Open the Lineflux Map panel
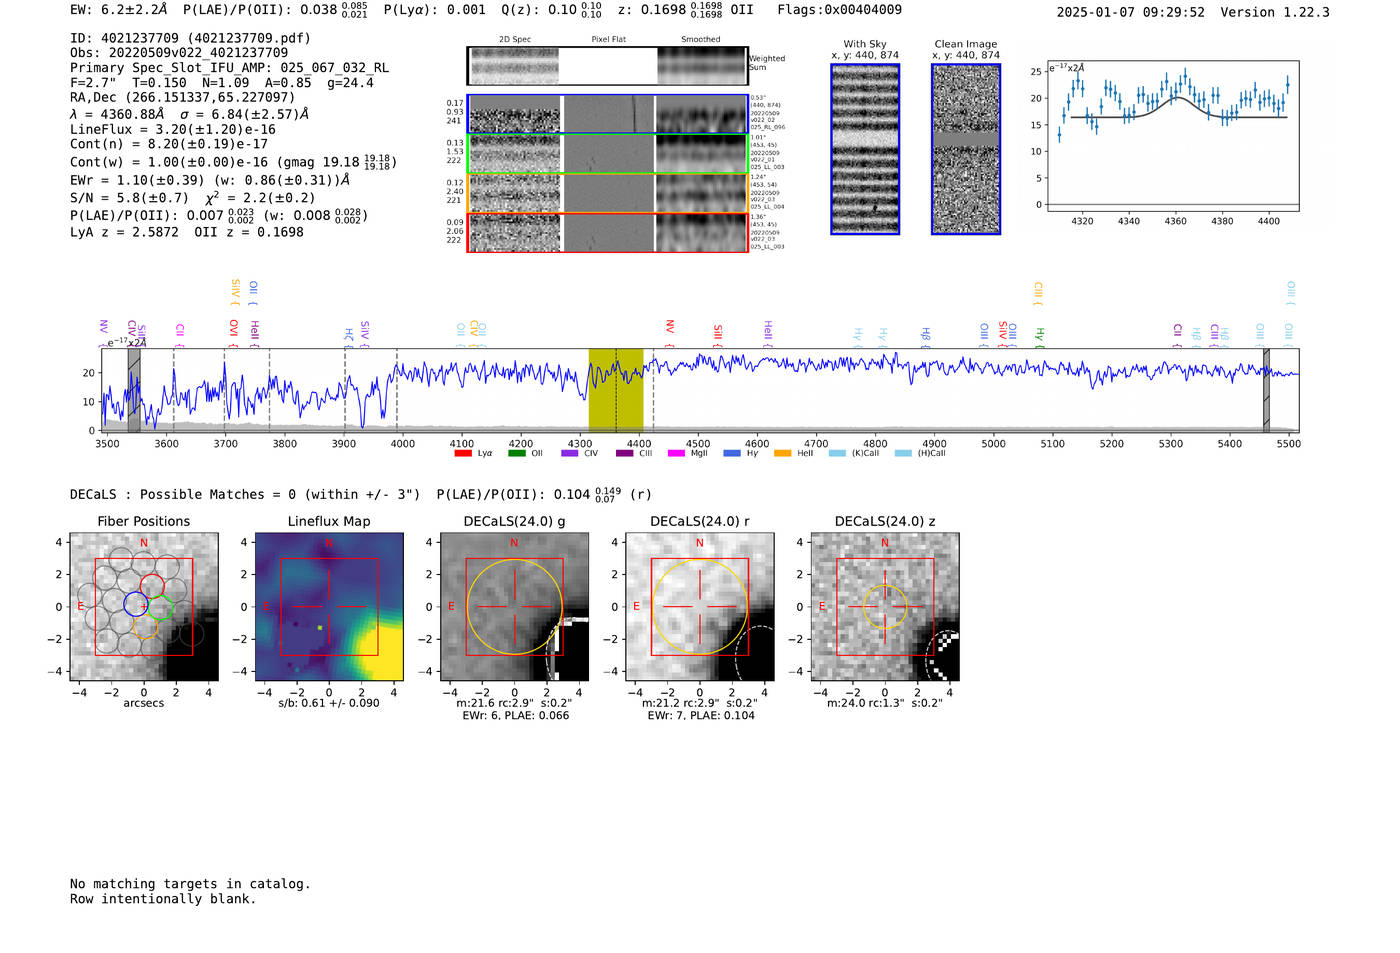1400x953 pixels. click(x=329, y=607)
